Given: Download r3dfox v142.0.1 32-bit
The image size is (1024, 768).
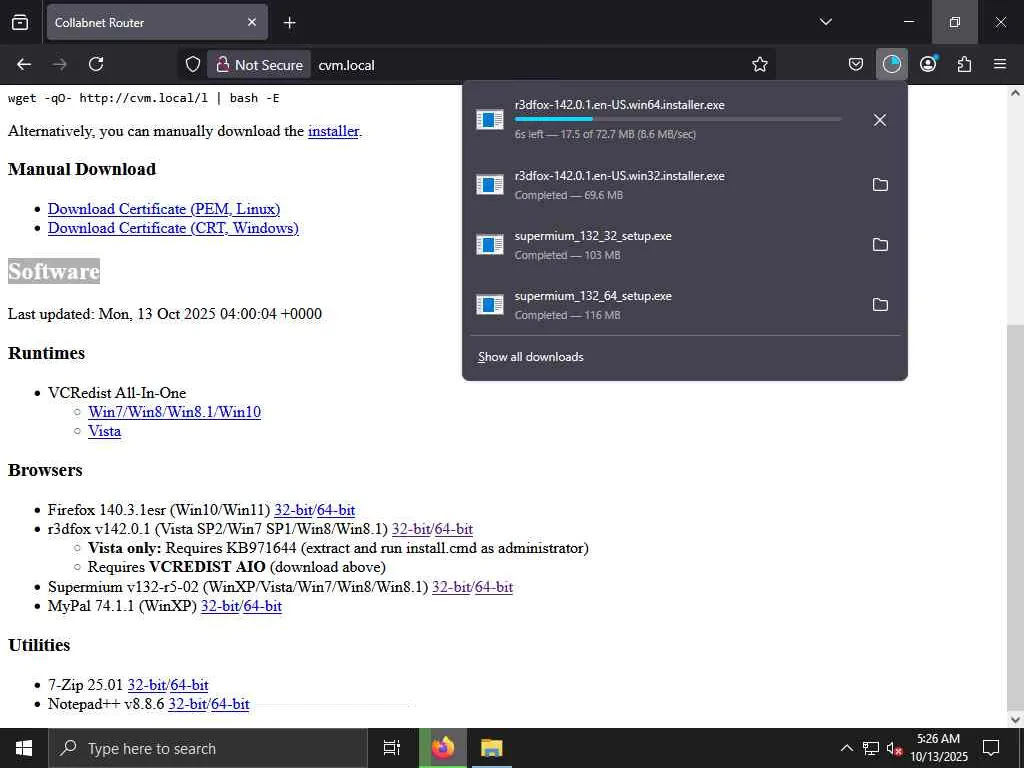Looking at the screenshot, I should click(x=411, y=529).
